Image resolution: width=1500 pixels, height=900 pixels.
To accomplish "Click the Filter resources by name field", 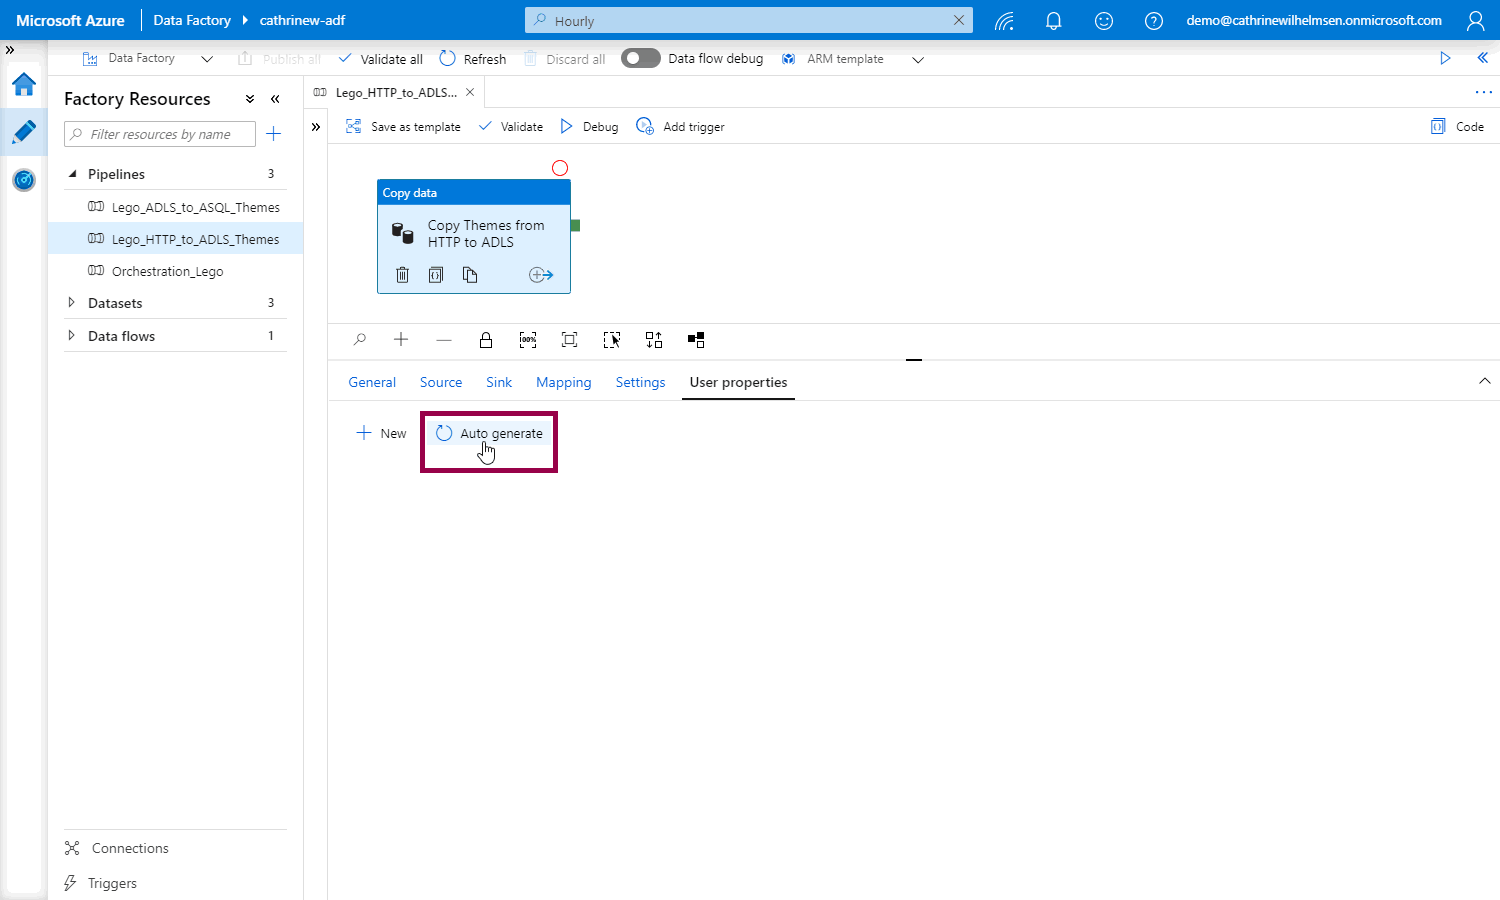I will 160,134.
